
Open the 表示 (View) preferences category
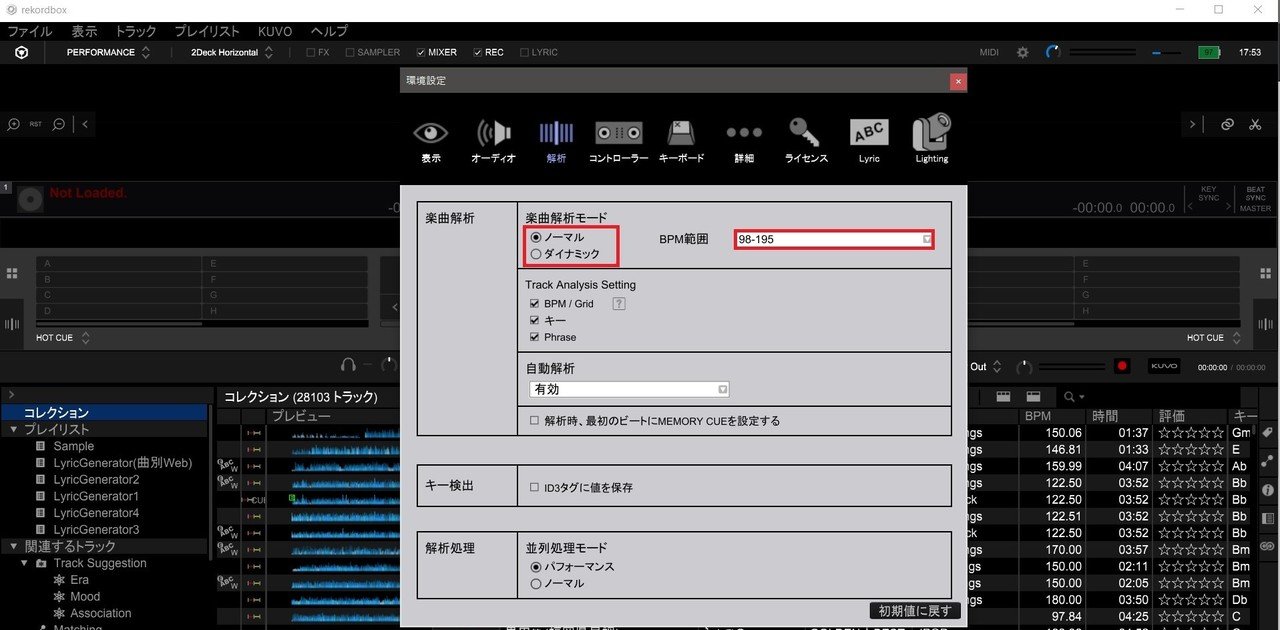click(x=431, y=140)
